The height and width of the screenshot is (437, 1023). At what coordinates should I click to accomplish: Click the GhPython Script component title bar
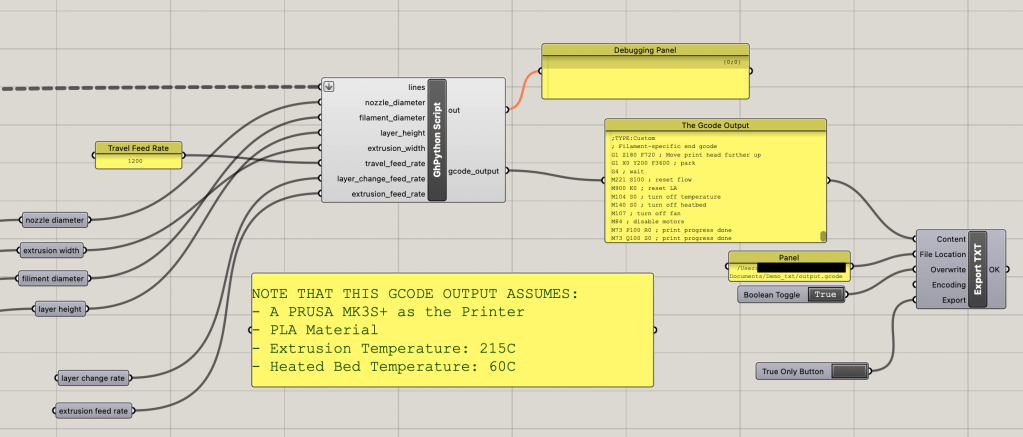point(436,140)
